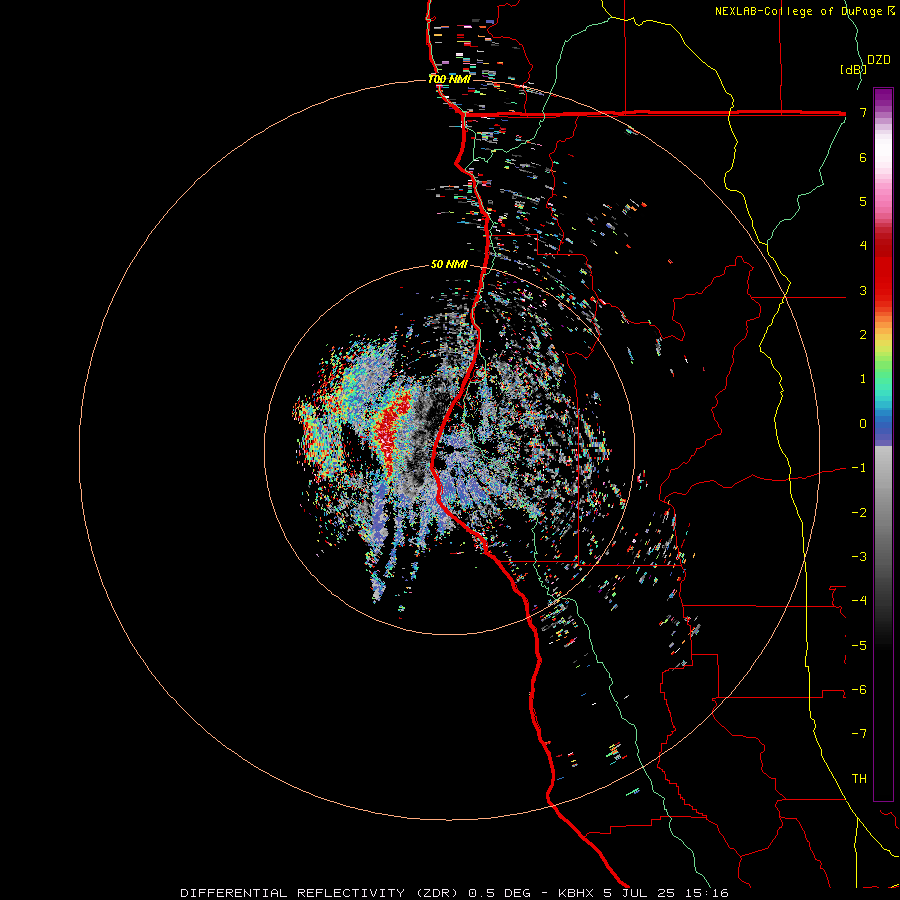This screenshot has width=900, height=900.
Task: Click the -4 value on color scale
Action: 859,601
